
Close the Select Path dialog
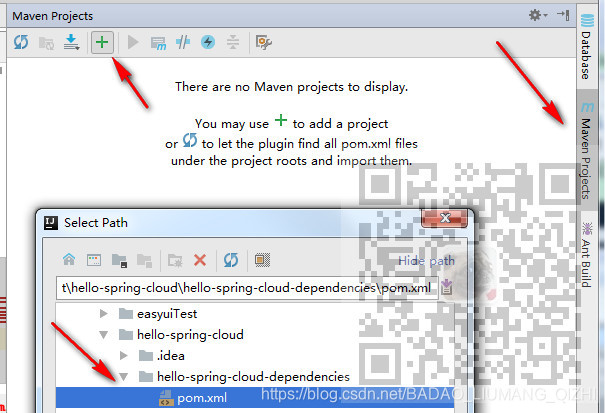click(445, 218)
